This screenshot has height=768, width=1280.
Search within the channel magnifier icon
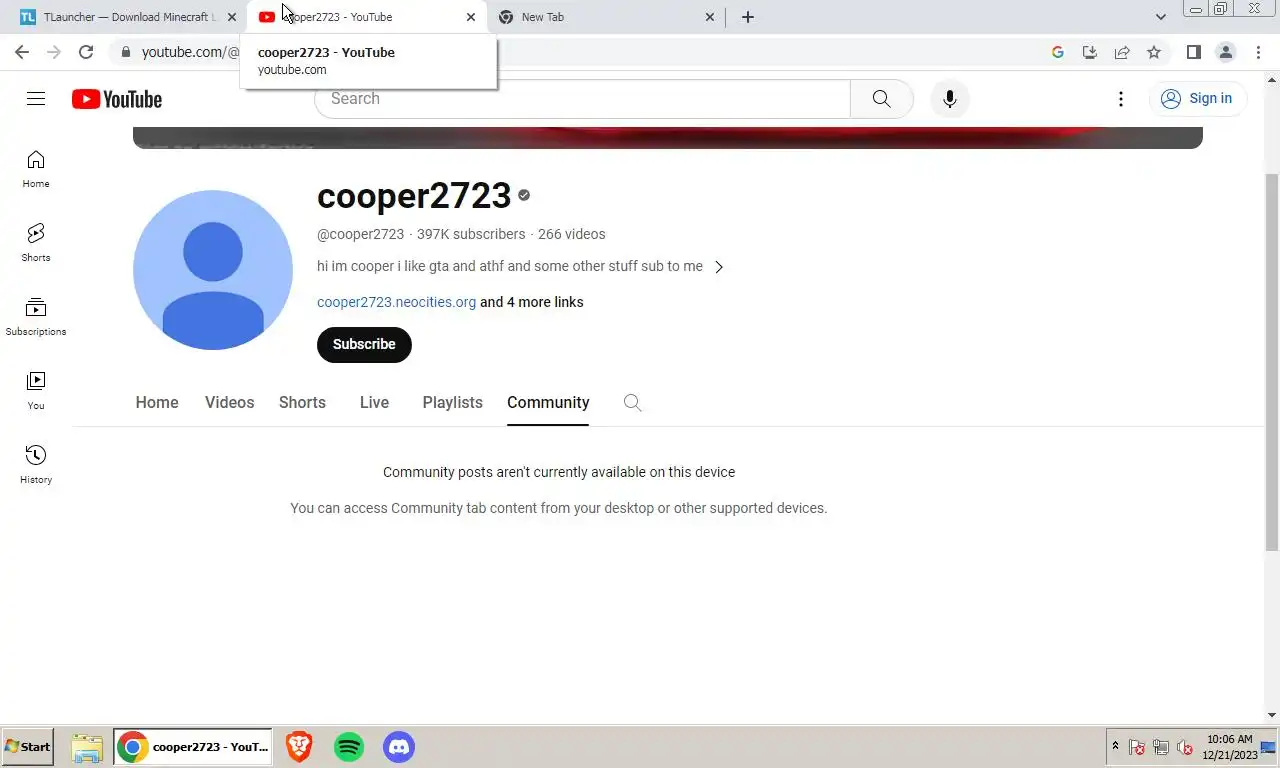(632, 402)
